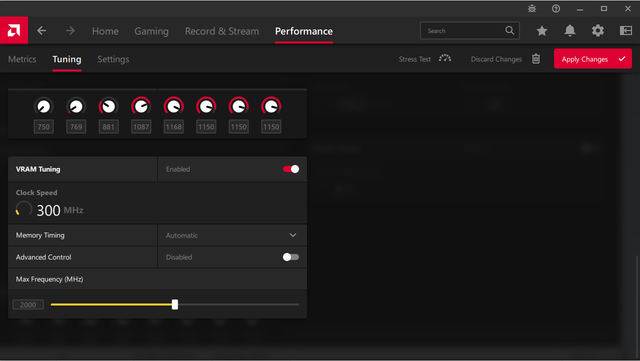Open the help question mark icon
The image size is (640, 361).
click(x=556, y=8)
